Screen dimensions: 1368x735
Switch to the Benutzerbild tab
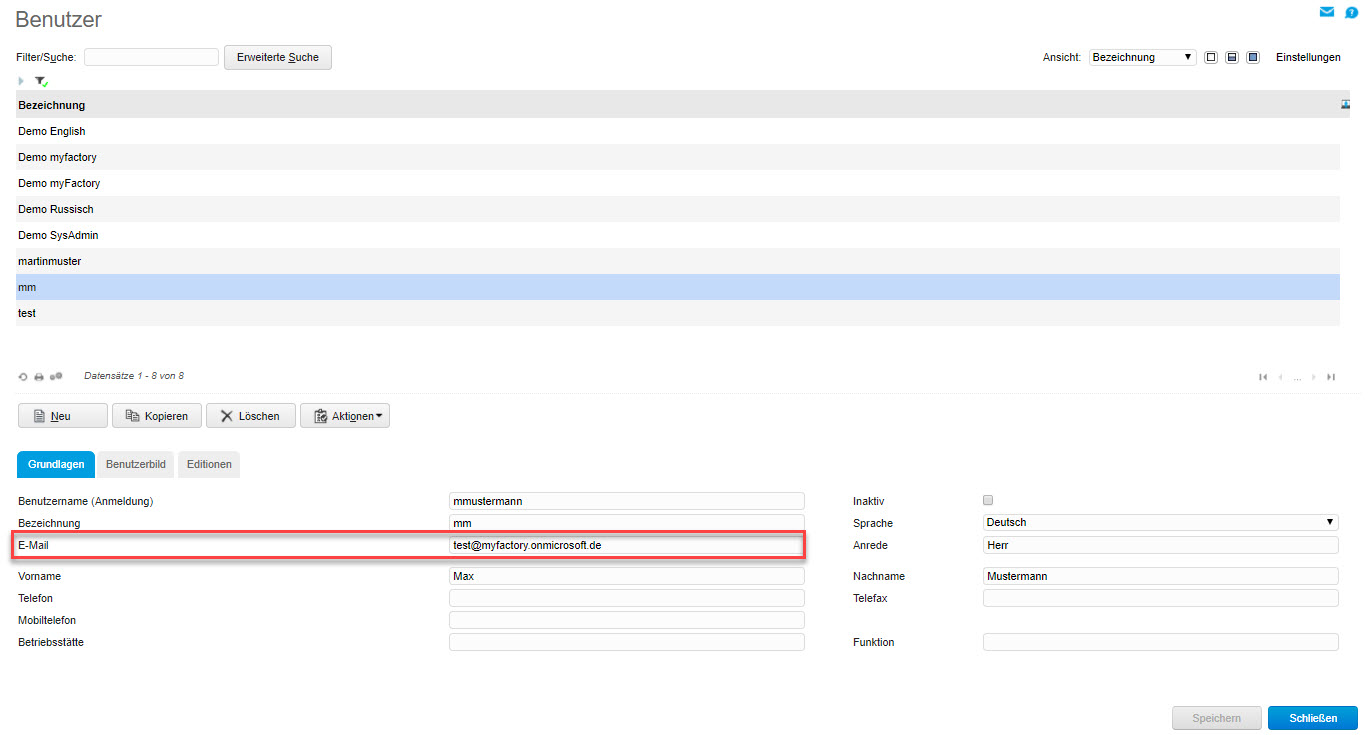click(x=136, y=465)
